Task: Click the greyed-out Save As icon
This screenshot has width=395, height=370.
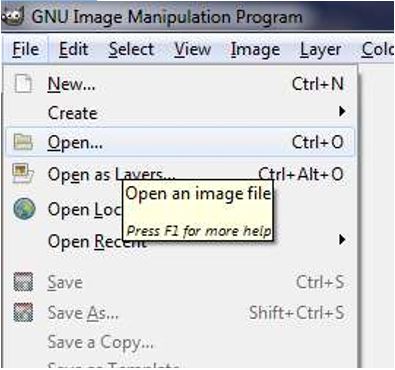Action: [x=23, y=312]
